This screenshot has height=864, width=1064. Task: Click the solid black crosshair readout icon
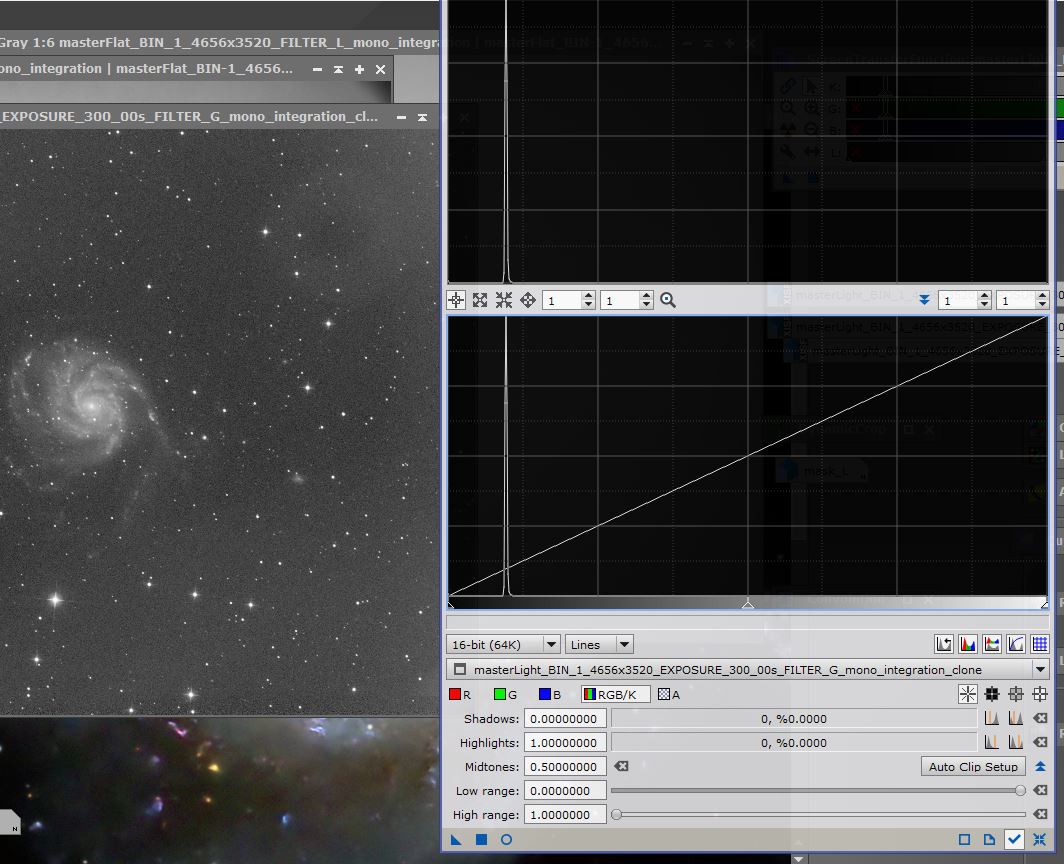click(992, 694)
